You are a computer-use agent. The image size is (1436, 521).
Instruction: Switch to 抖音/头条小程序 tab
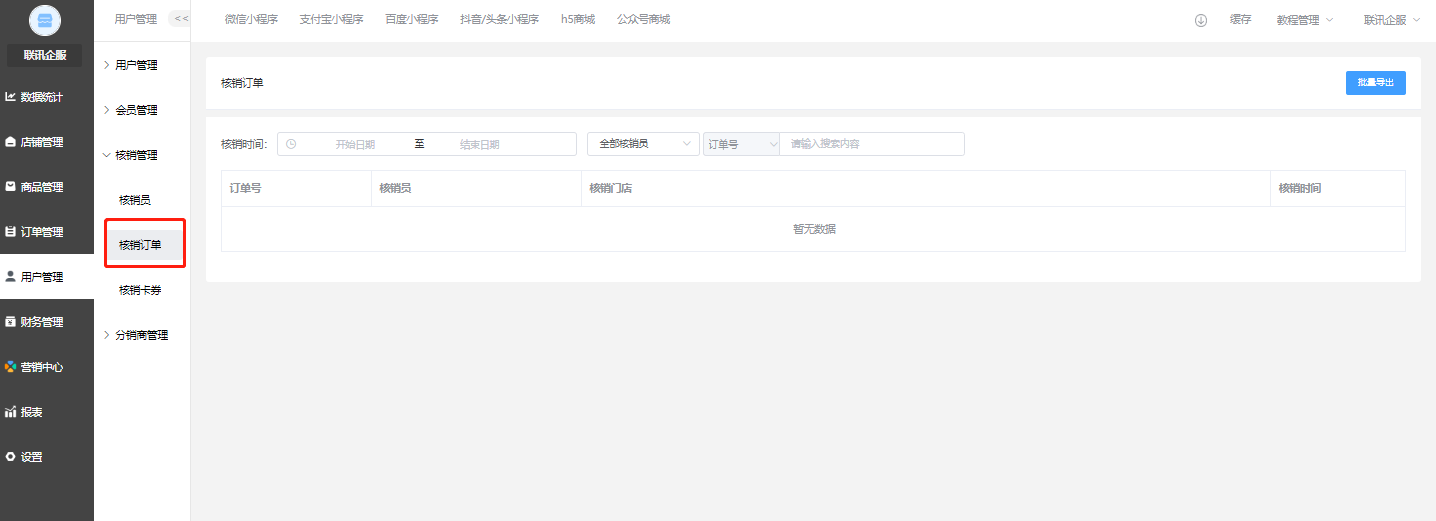tap(499, 19)
